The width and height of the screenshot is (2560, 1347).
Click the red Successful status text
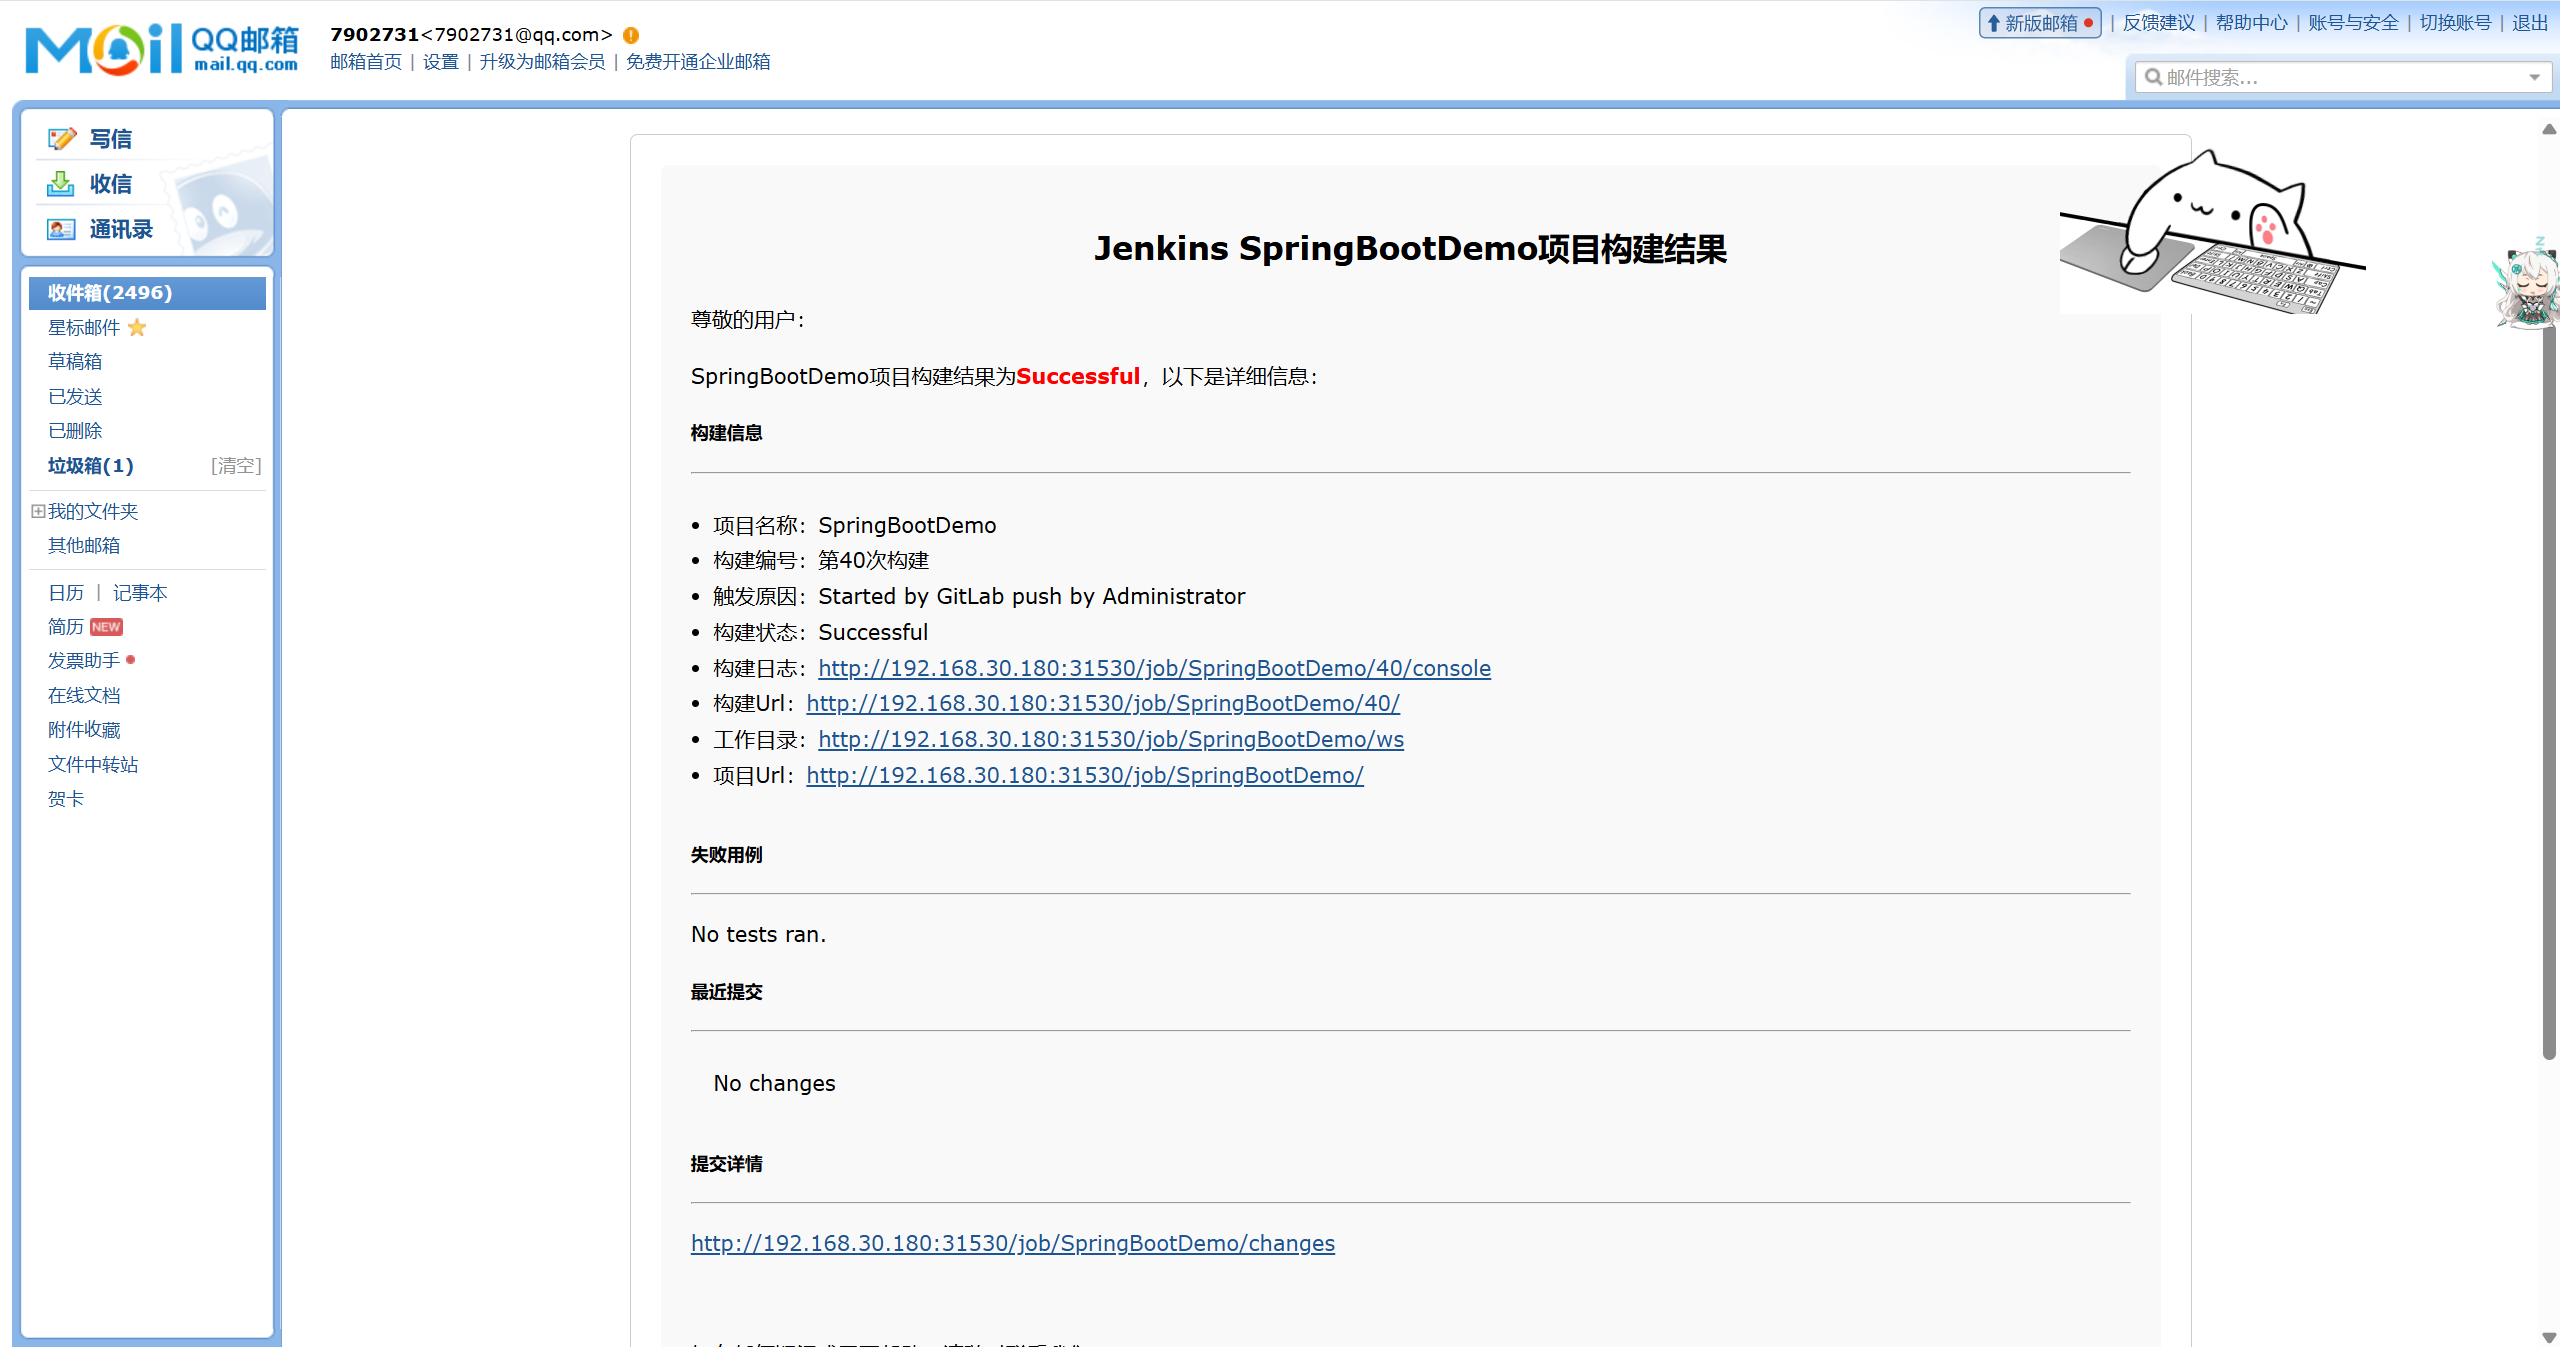(1078, 377)
